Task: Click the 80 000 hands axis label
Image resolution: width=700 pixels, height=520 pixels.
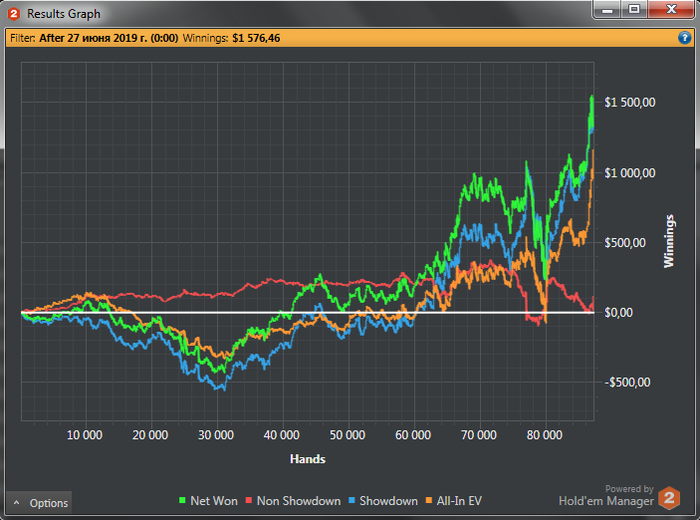Action: (545, 435)
